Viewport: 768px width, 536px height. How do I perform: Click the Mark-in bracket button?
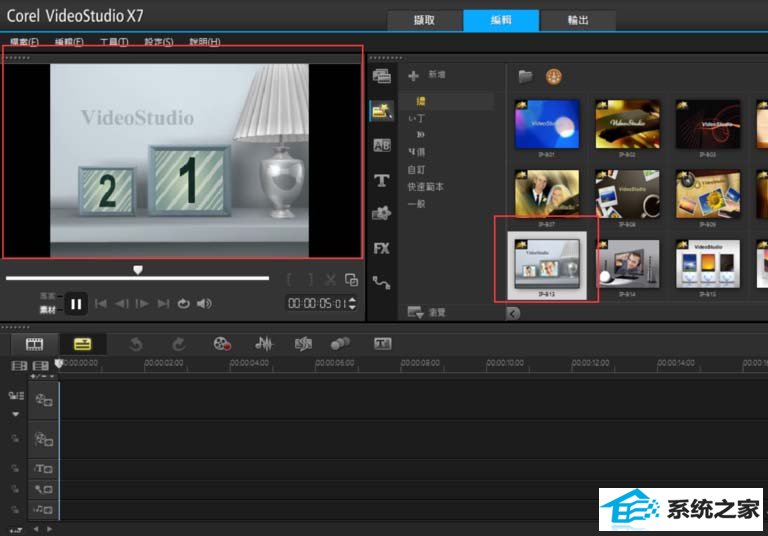290,280
